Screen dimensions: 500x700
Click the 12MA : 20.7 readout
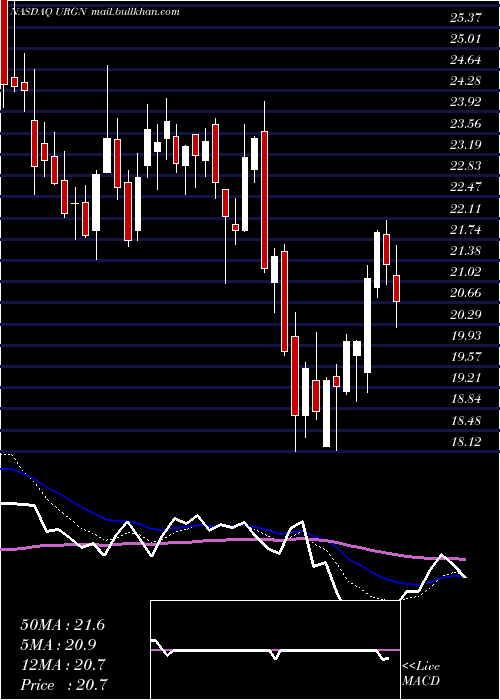tap(62, 665)
